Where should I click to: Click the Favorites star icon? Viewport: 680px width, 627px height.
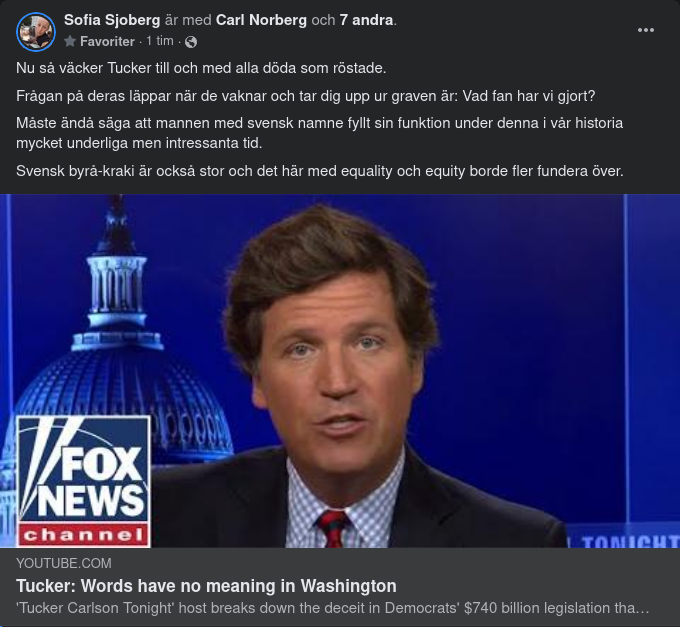pyautogui.click(x=70, y=42)
